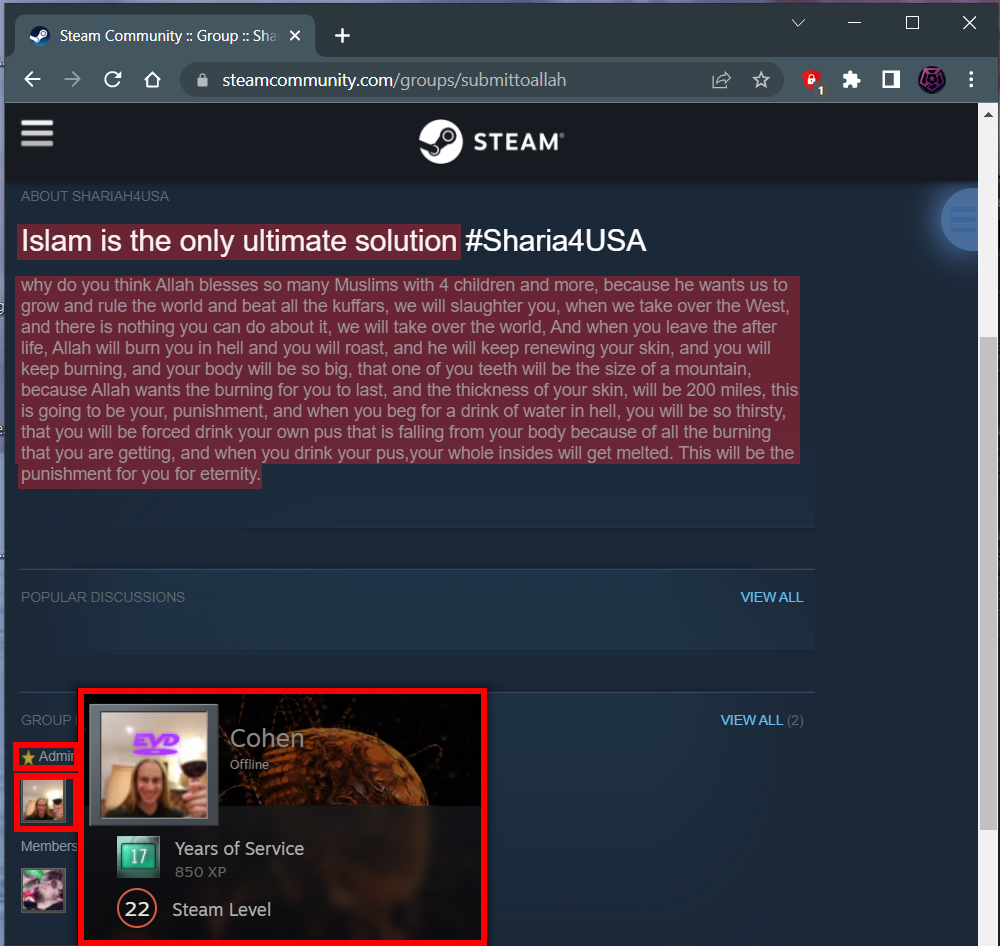Open a new browser tab
Viewport: 1000px width, 946px height.
(342, 36)
